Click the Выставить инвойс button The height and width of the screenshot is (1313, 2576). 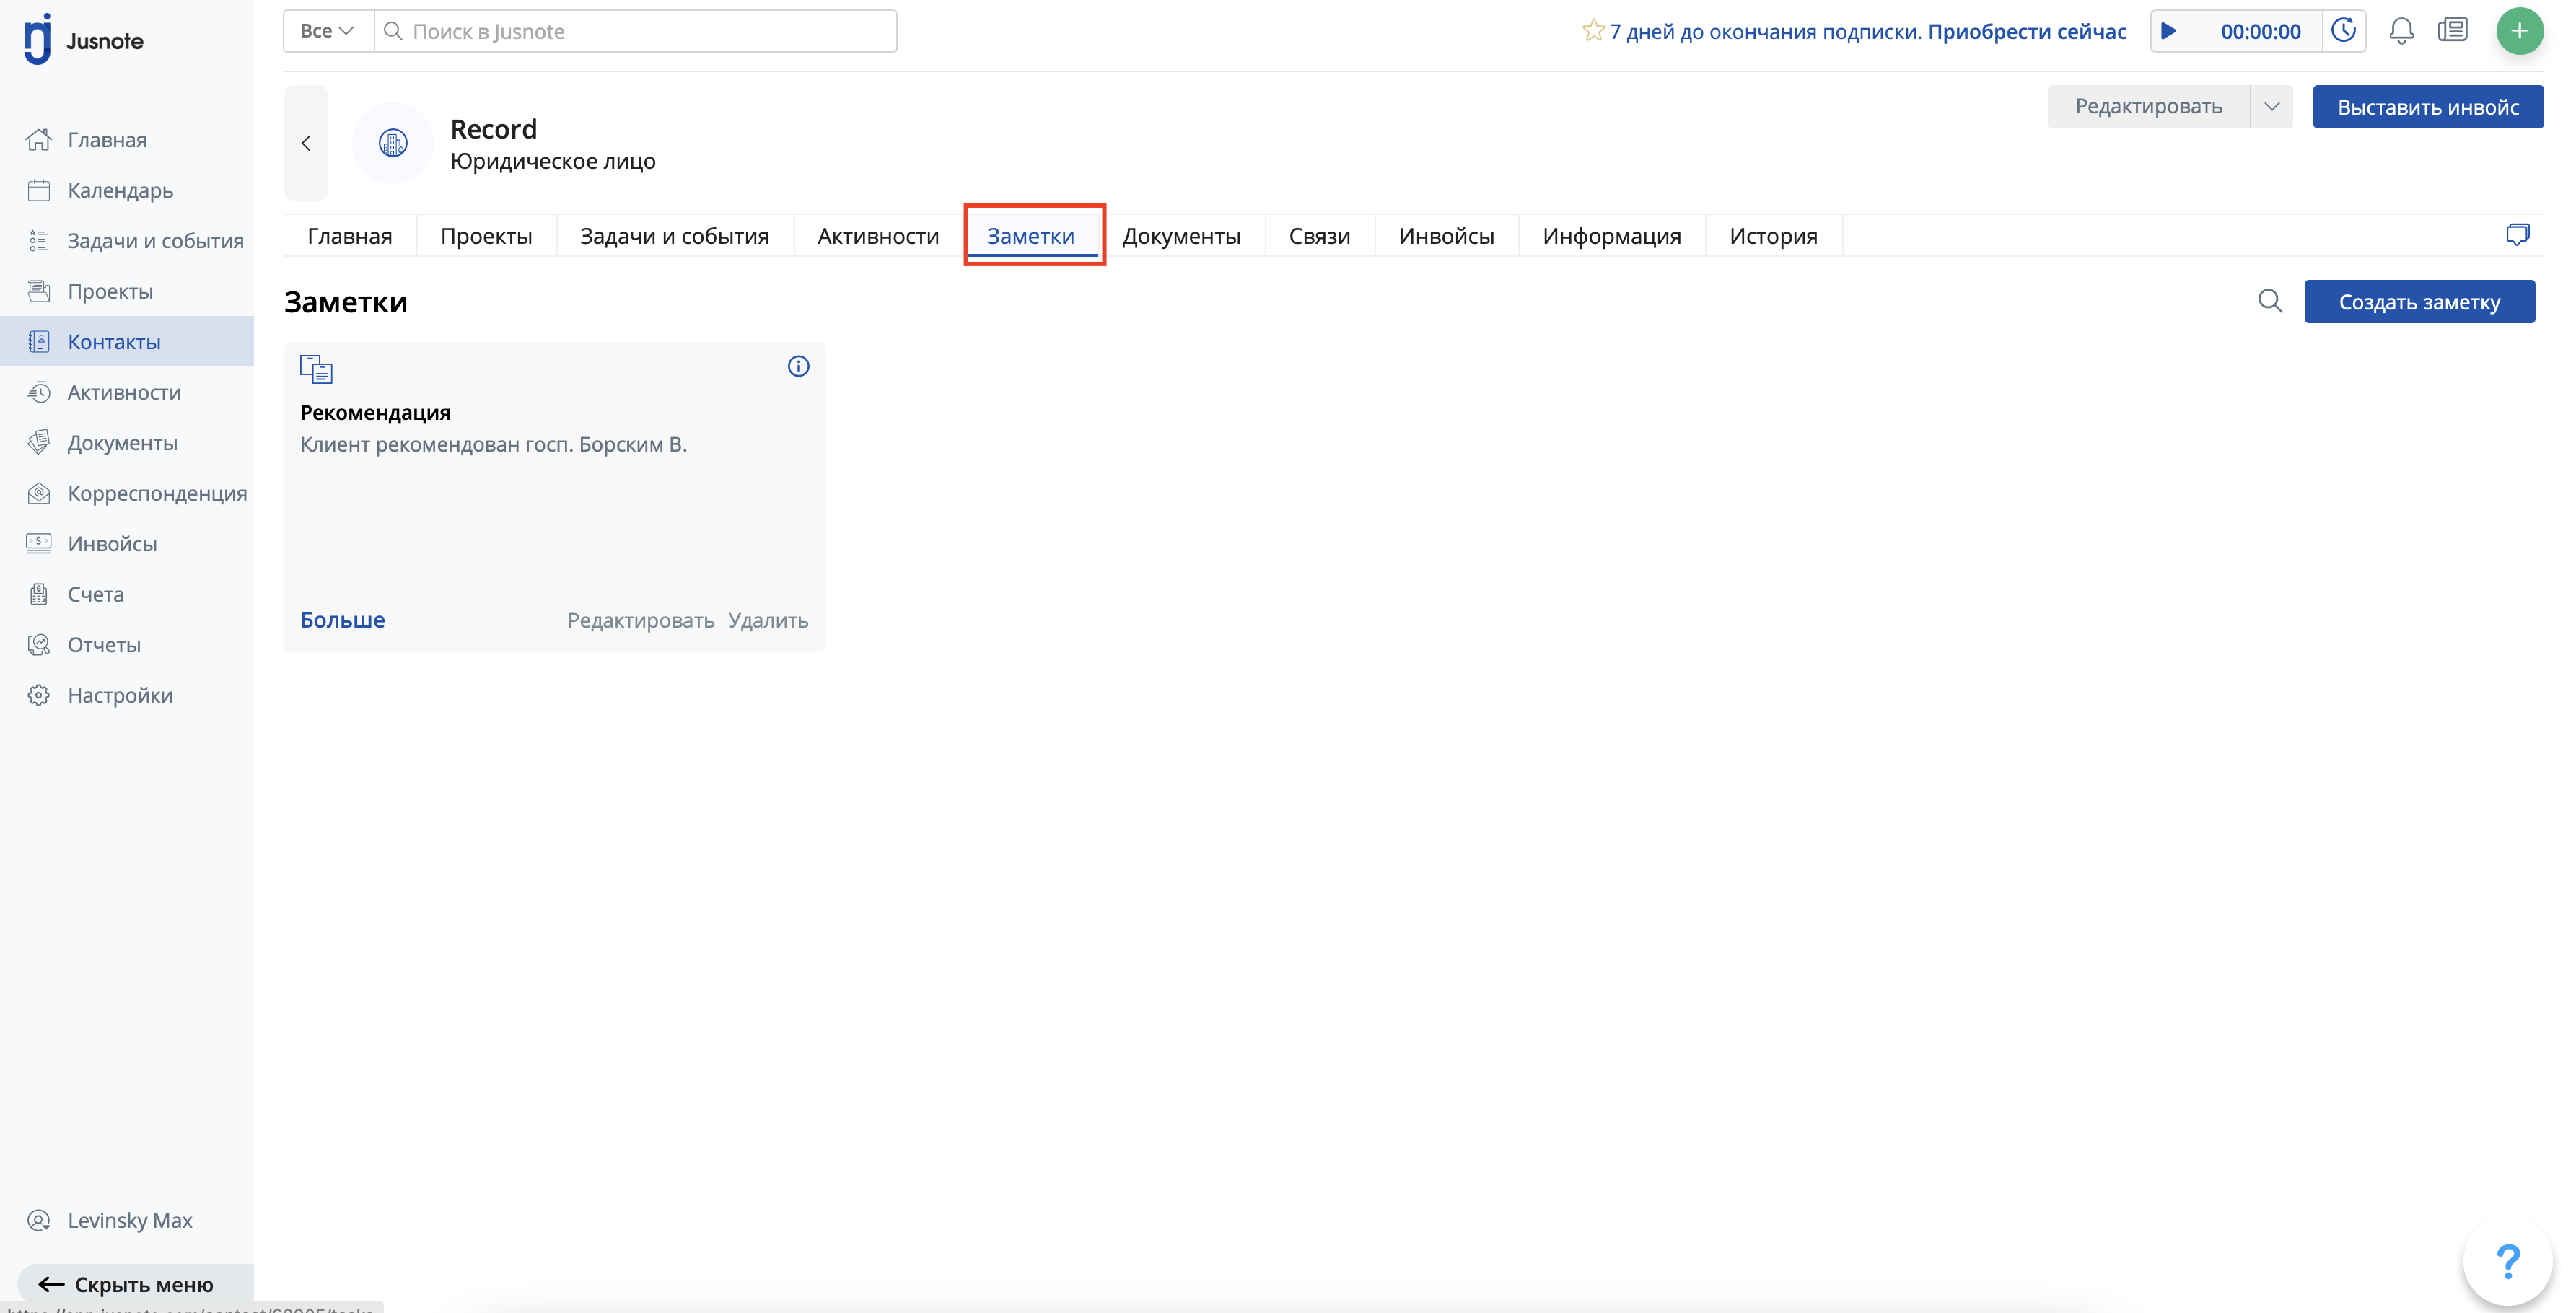click(x=2427, y=107)
